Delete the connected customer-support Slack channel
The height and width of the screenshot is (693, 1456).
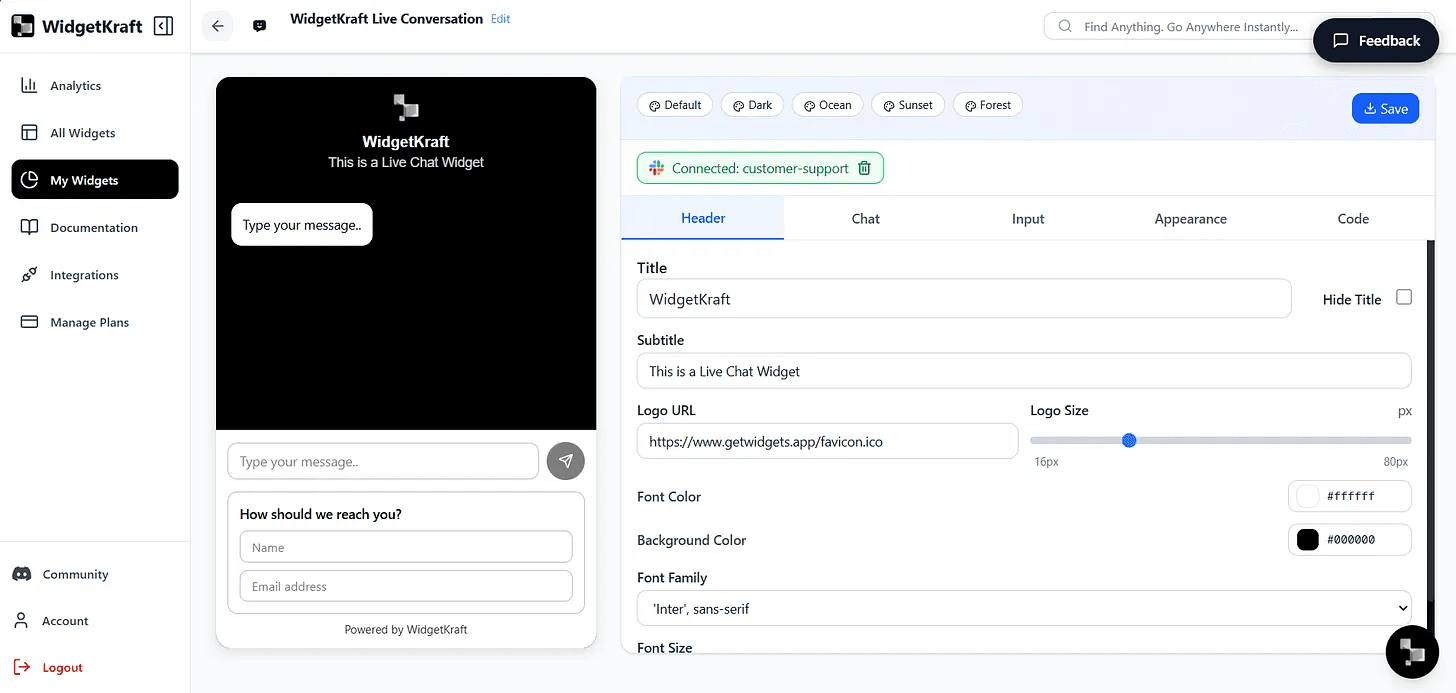click(x=864, y=168)
